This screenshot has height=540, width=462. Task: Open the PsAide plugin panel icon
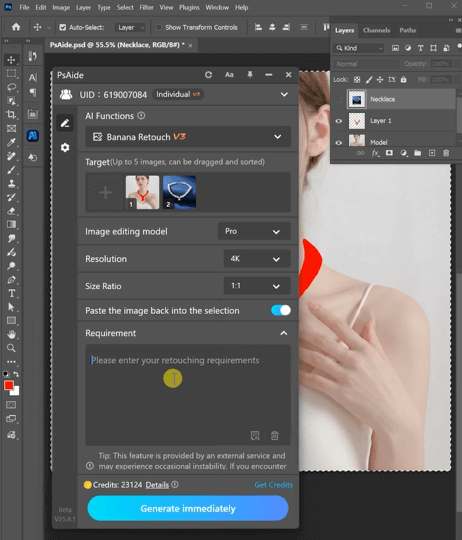[33, 136]
